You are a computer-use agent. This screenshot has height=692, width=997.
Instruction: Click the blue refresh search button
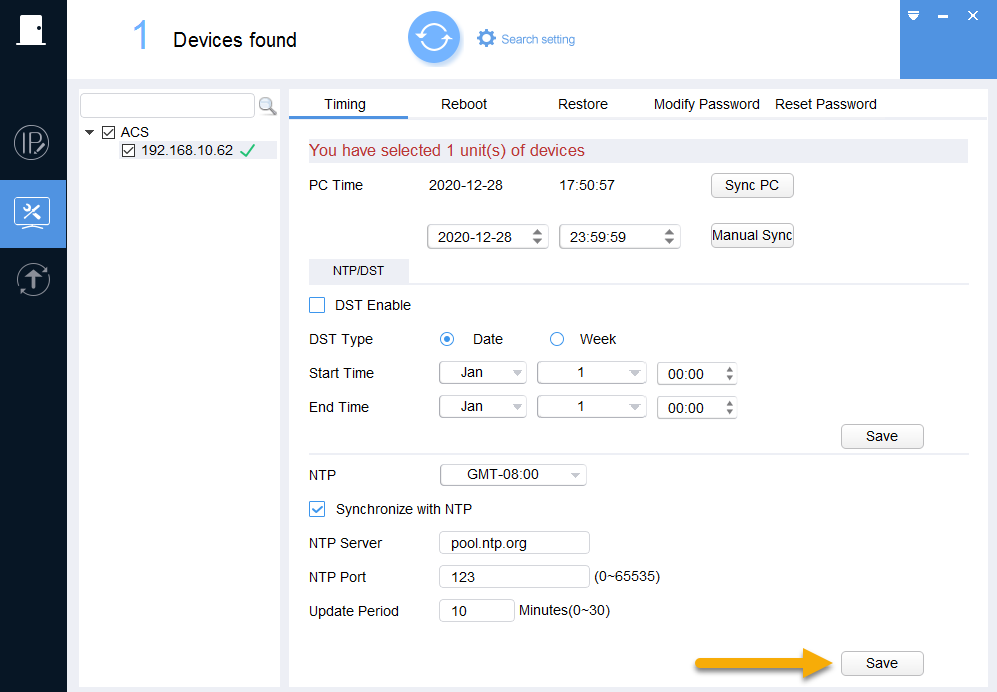point(434,38)
